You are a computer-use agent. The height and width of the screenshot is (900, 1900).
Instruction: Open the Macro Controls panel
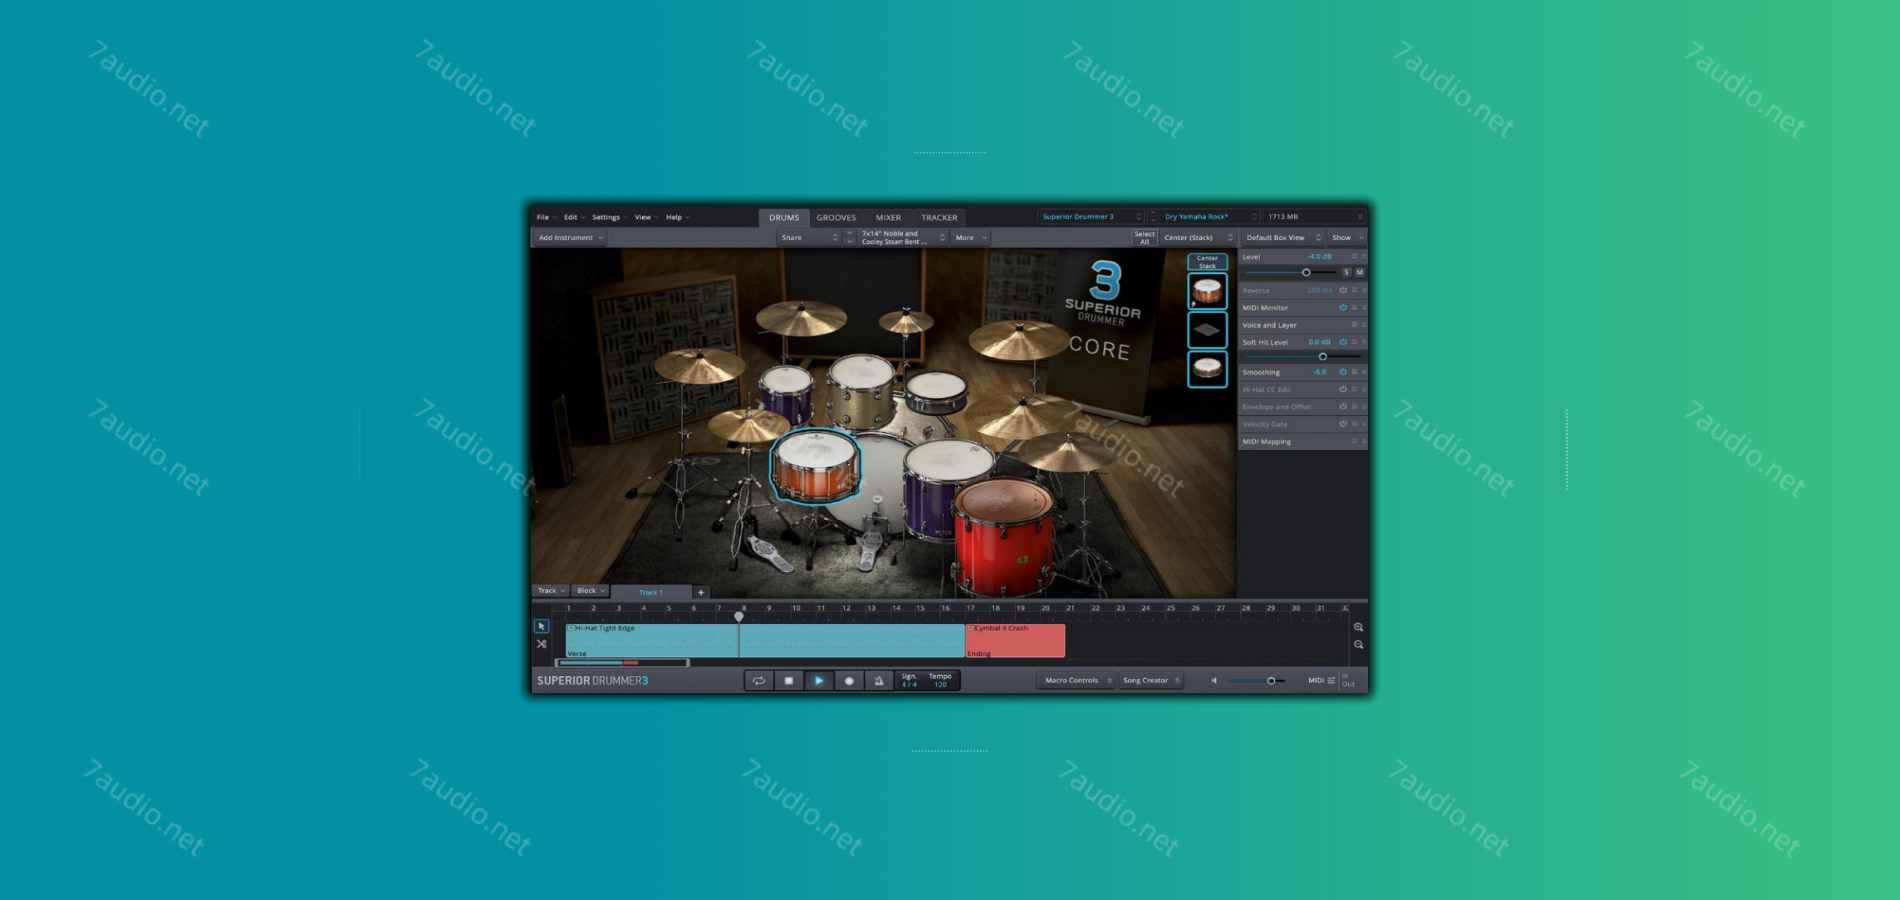pyautogui.click(x=1076, y=680)
